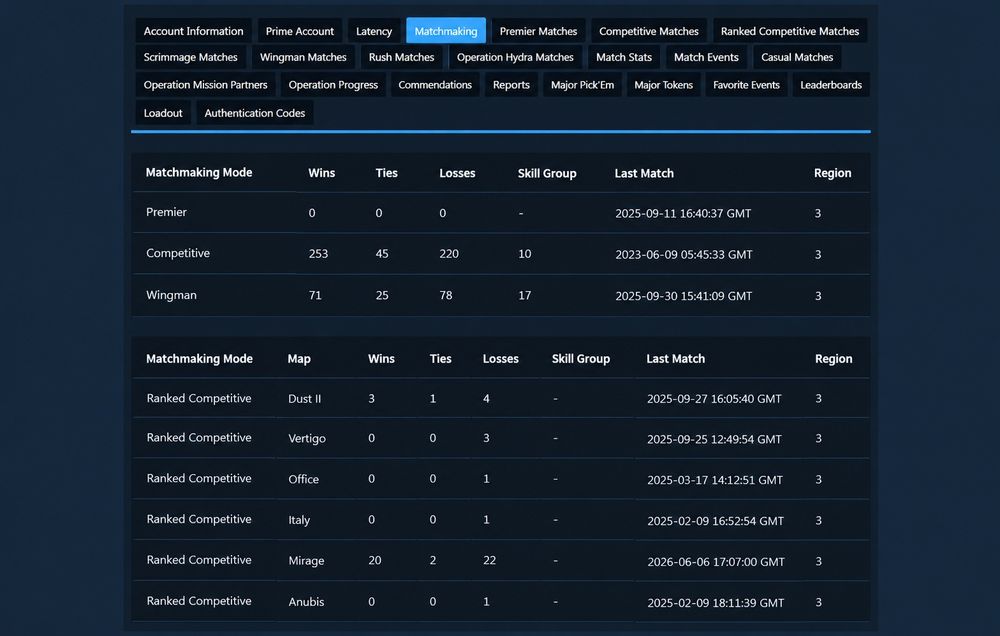Screen dimensions: 1000x636
Task: Open the Account Information tab
Action: pyautogui.click(x=193, y=31)
